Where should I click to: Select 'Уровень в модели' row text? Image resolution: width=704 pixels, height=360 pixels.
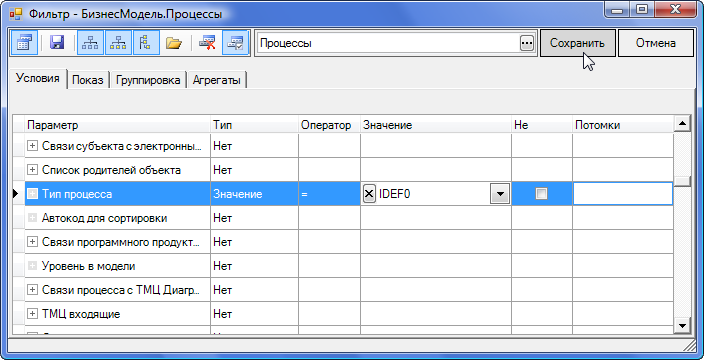click(88, 266)
